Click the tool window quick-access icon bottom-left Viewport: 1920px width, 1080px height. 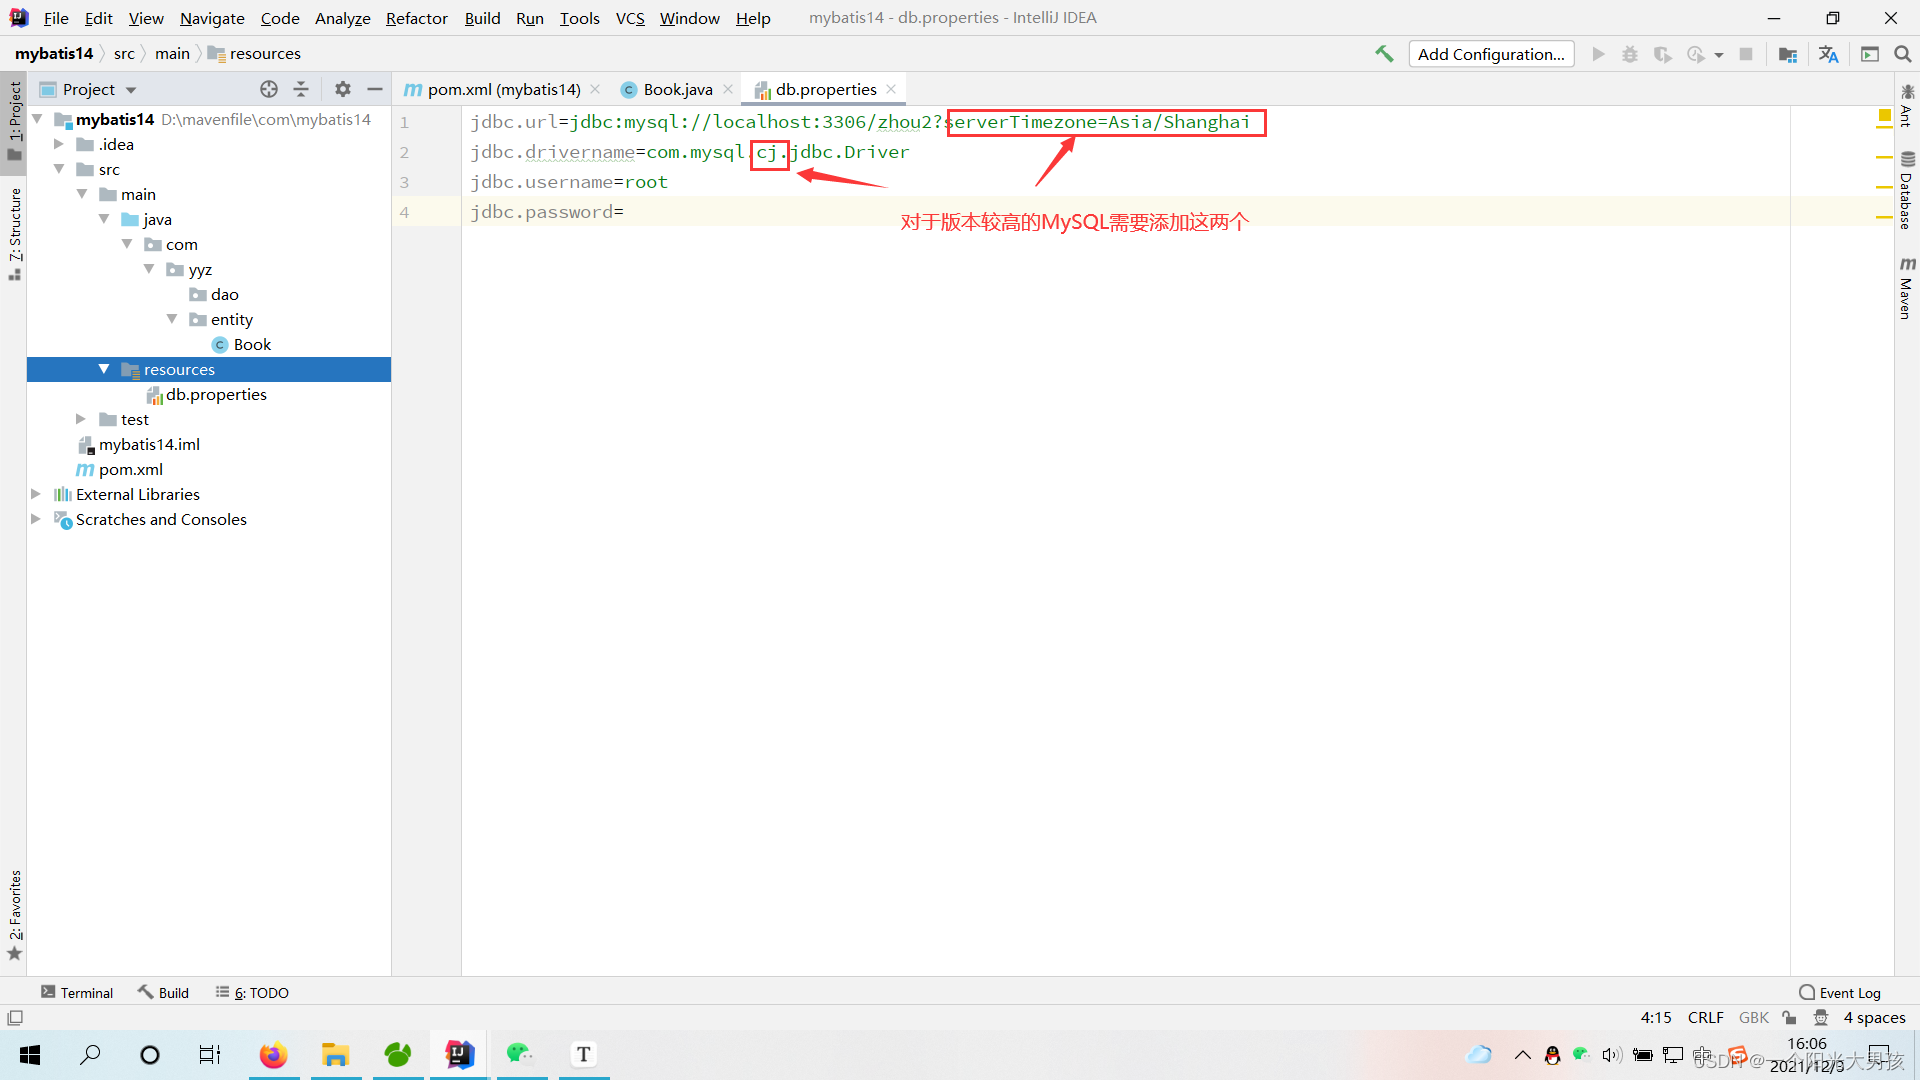click(15, 1017)
